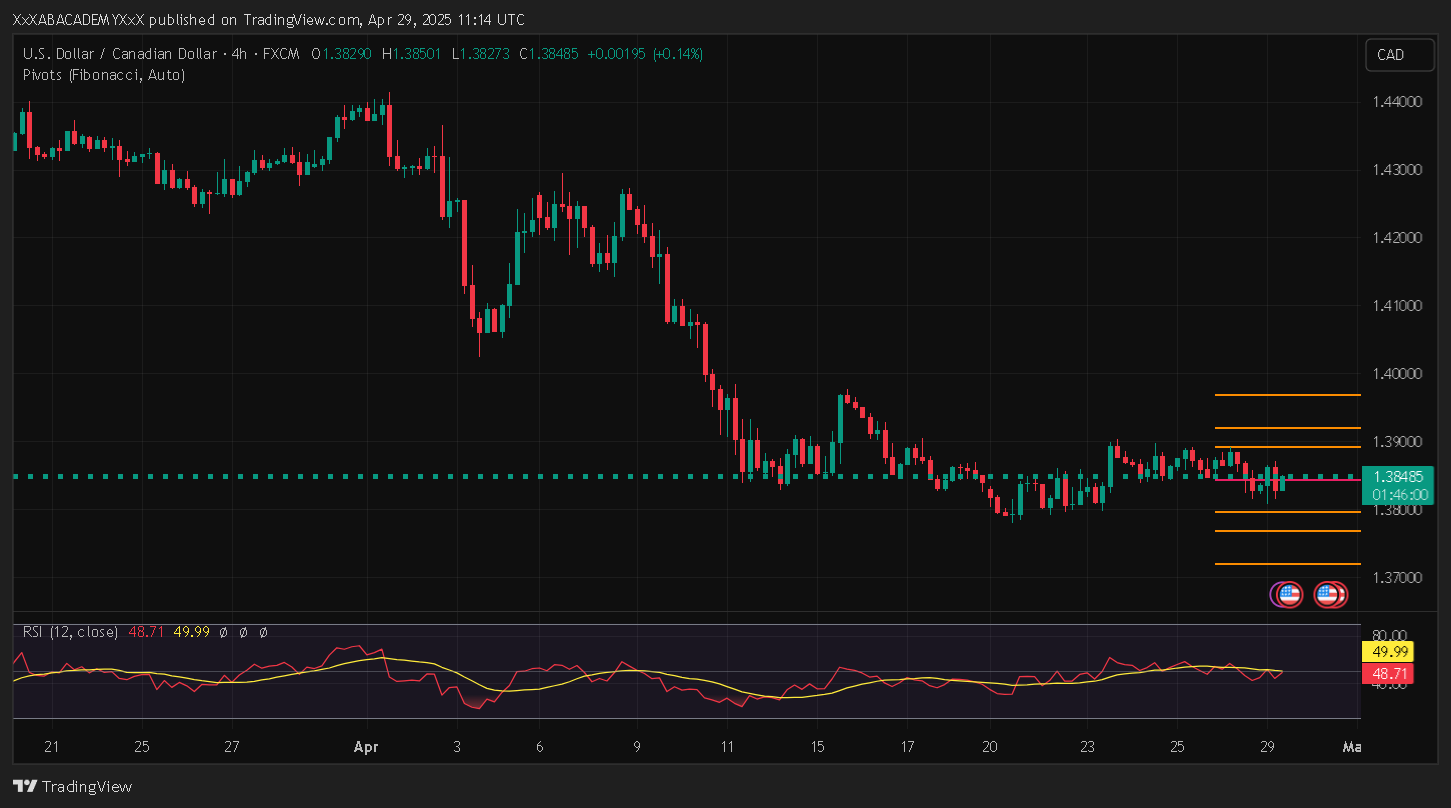Select the Pivots (Fibonacci, Auto) indicator legend
The width and height of the screenshot is (1451, 808).
pyautogui.click(x=104, y=75)
